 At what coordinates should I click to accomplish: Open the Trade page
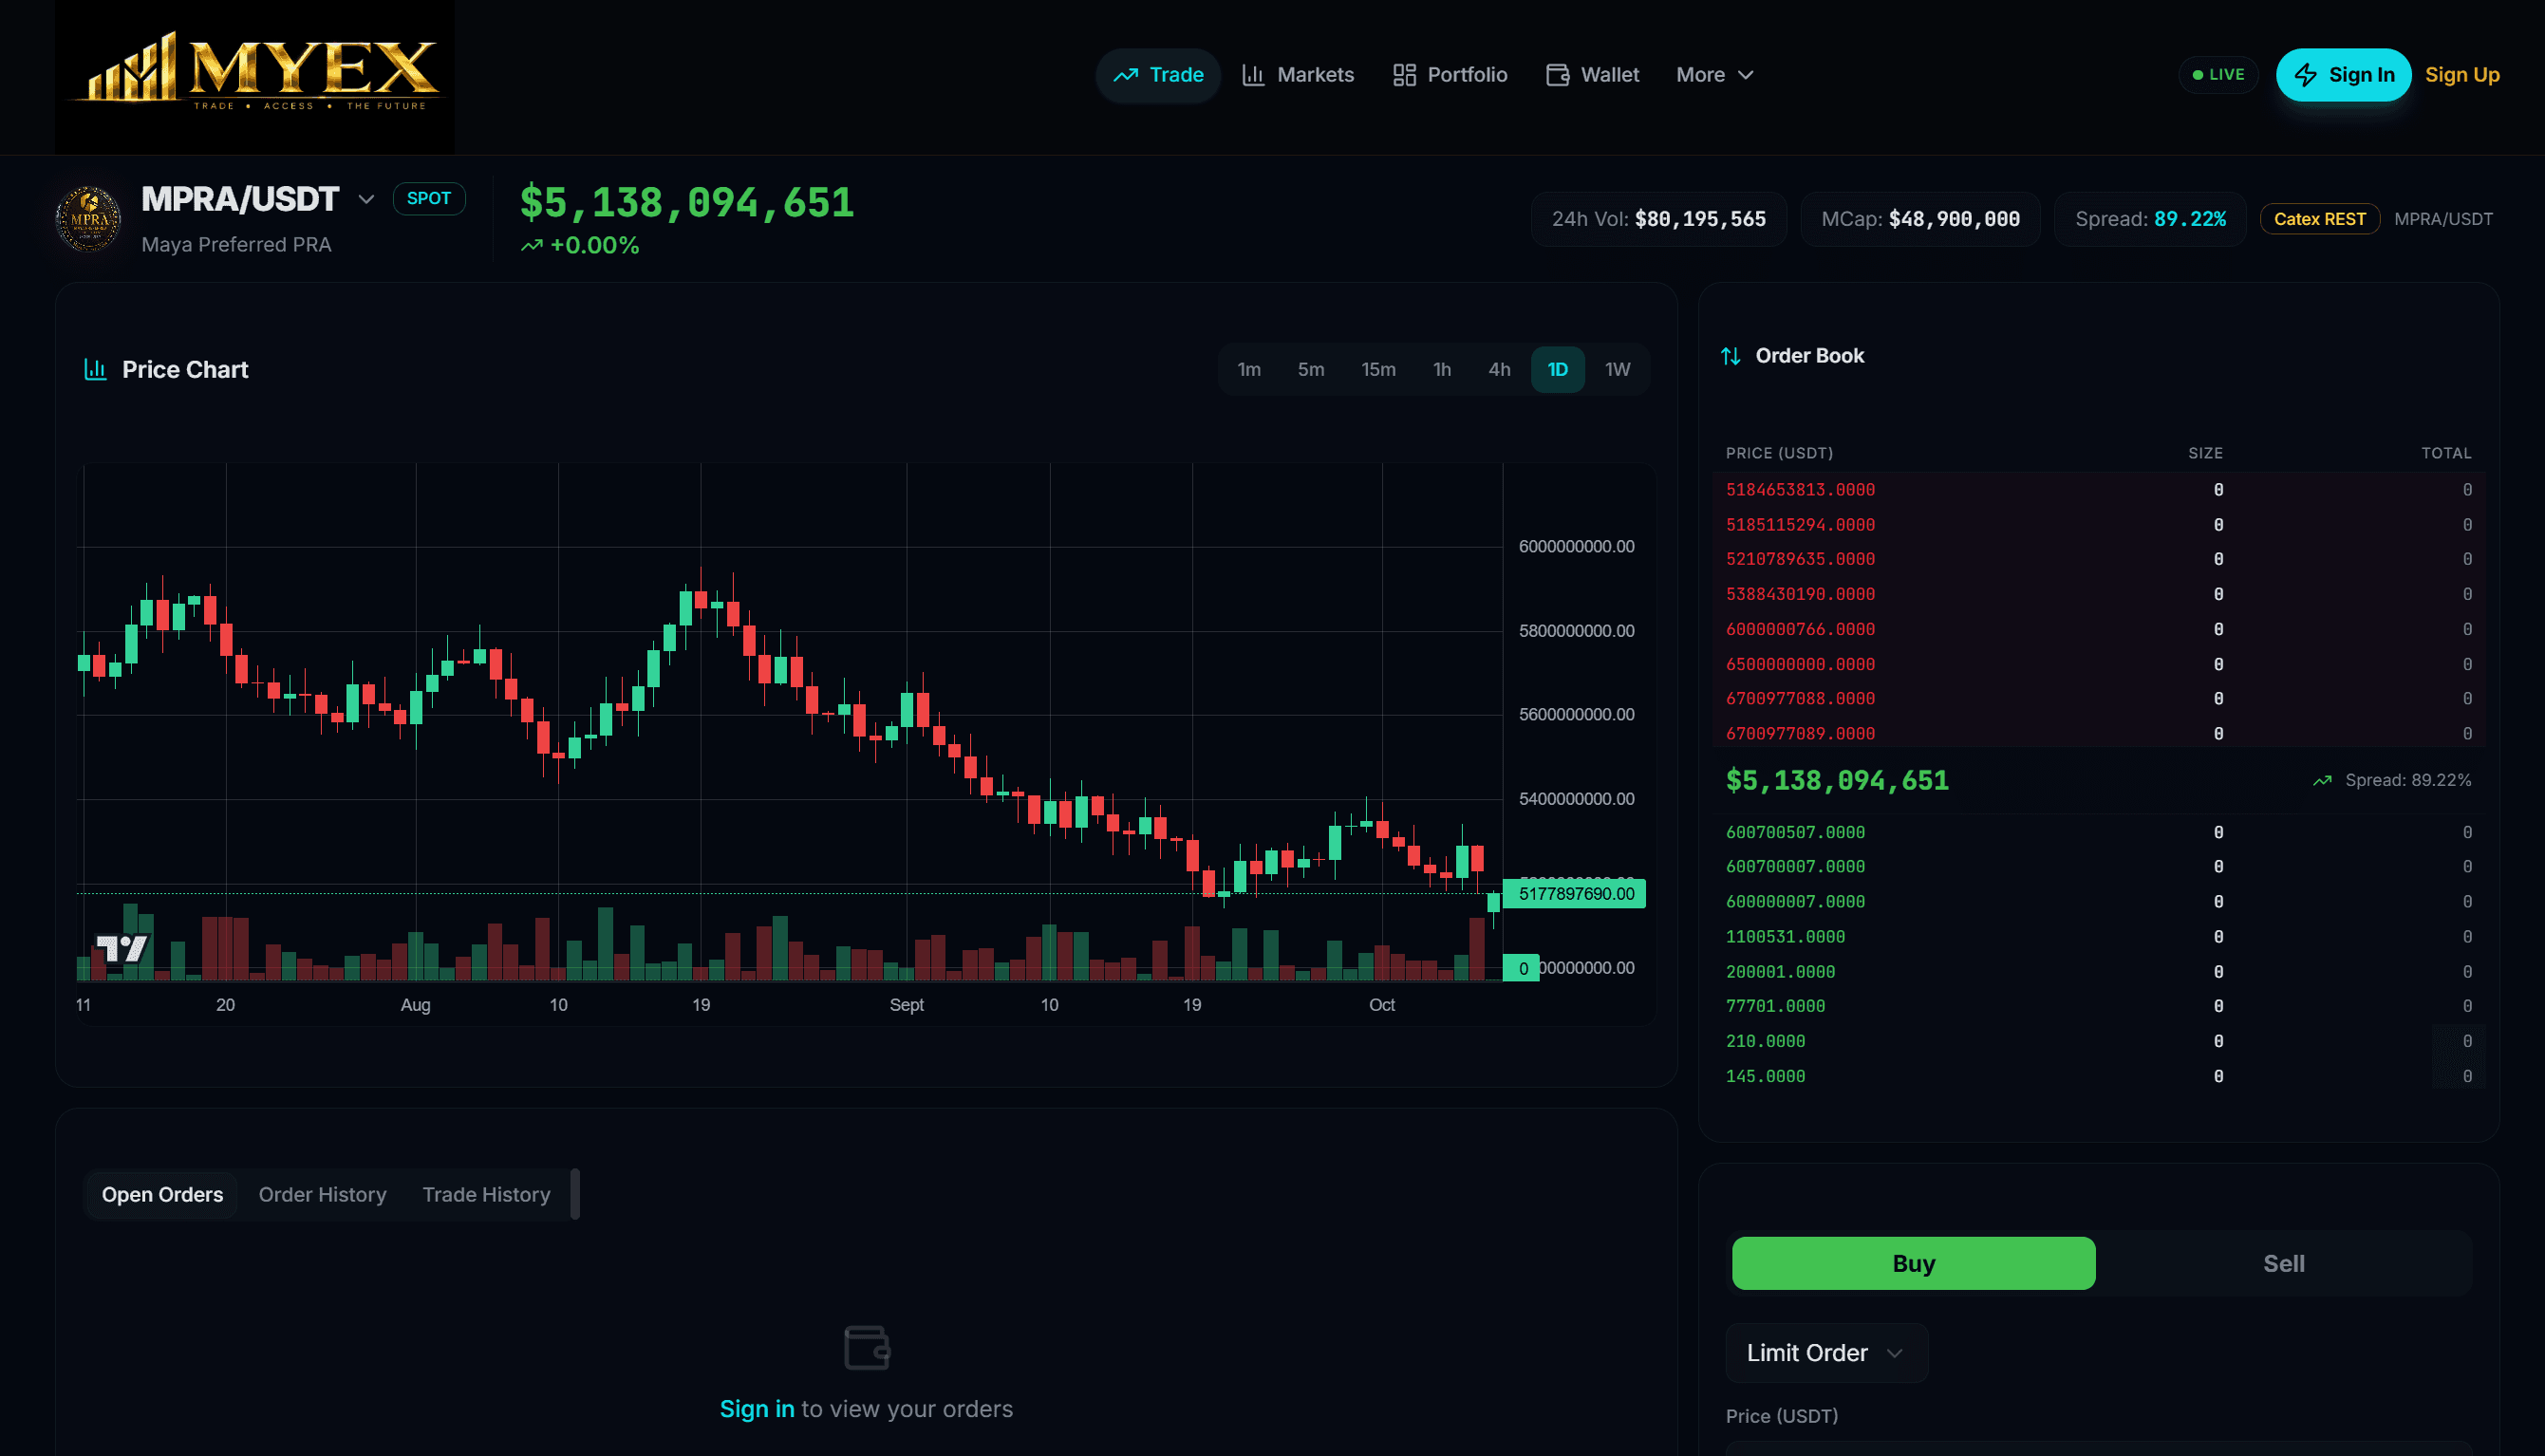(1158, 75)
